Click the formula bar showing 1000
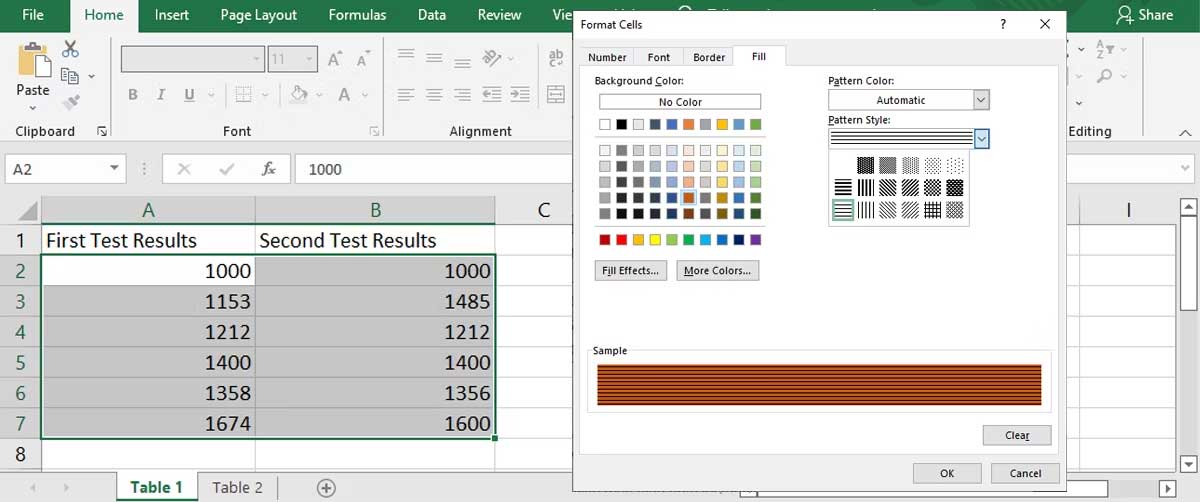Viewport: 1200px width, 502px height. pyautogui.click(x=432, y=169)
